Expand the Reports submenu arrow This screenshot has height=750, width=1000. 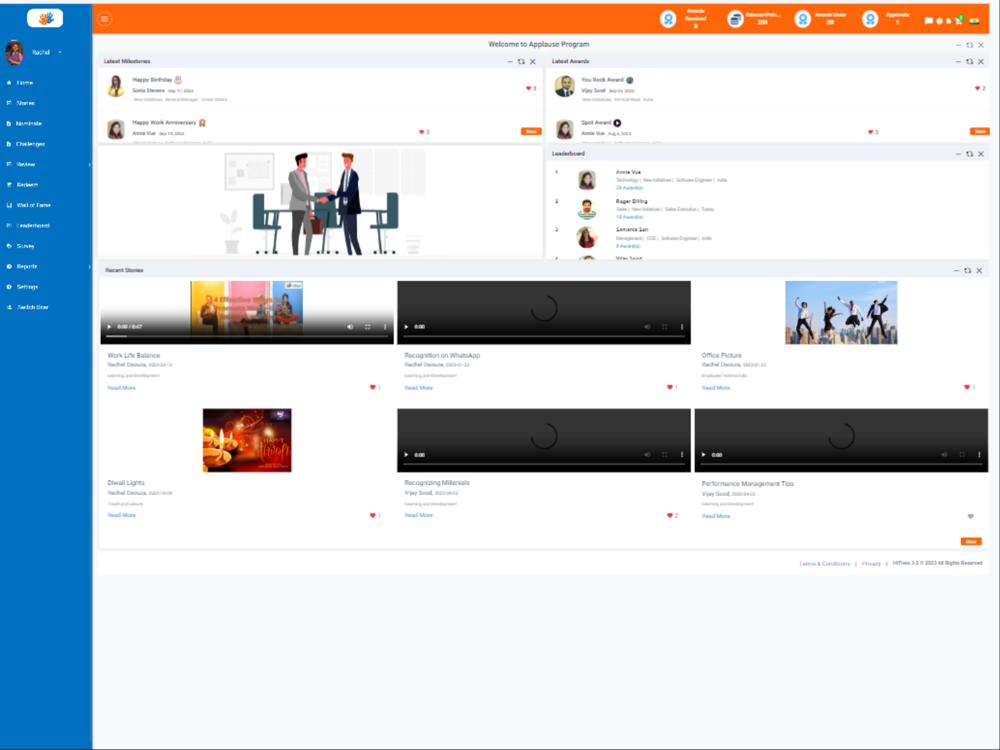[89, 267]
